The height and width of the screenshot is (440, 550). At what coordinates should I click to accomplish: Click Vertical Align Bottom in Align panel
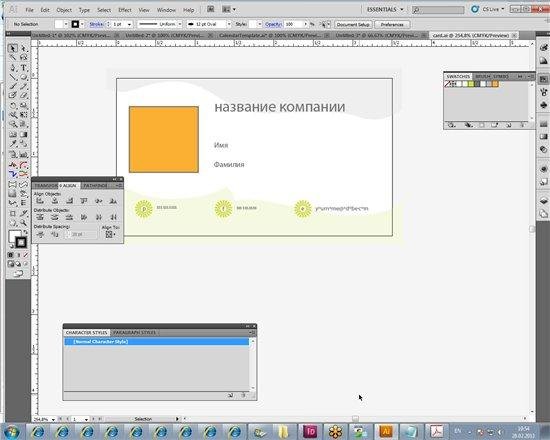pos(113,201)
